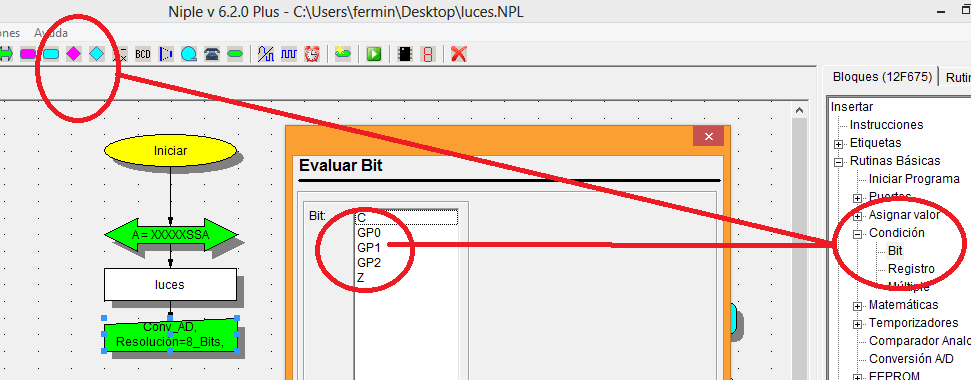Click the cyan rounded rectangle toolbar icon
This screenshot has height=380, width=971.
coord(51,54)
